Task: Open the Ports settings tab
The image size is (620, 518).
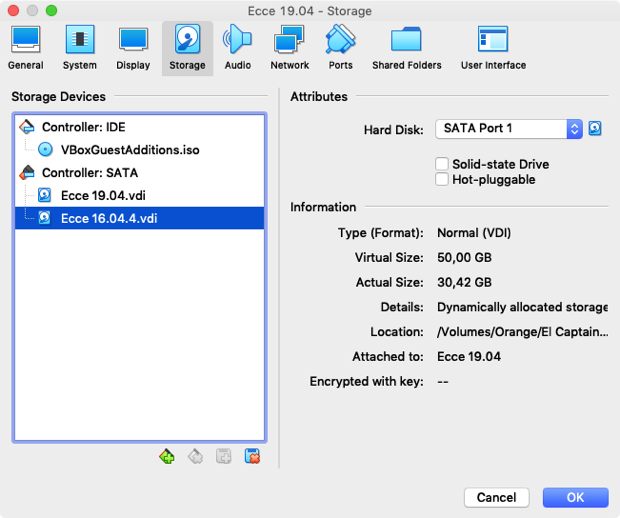Action: pos(340,48)
